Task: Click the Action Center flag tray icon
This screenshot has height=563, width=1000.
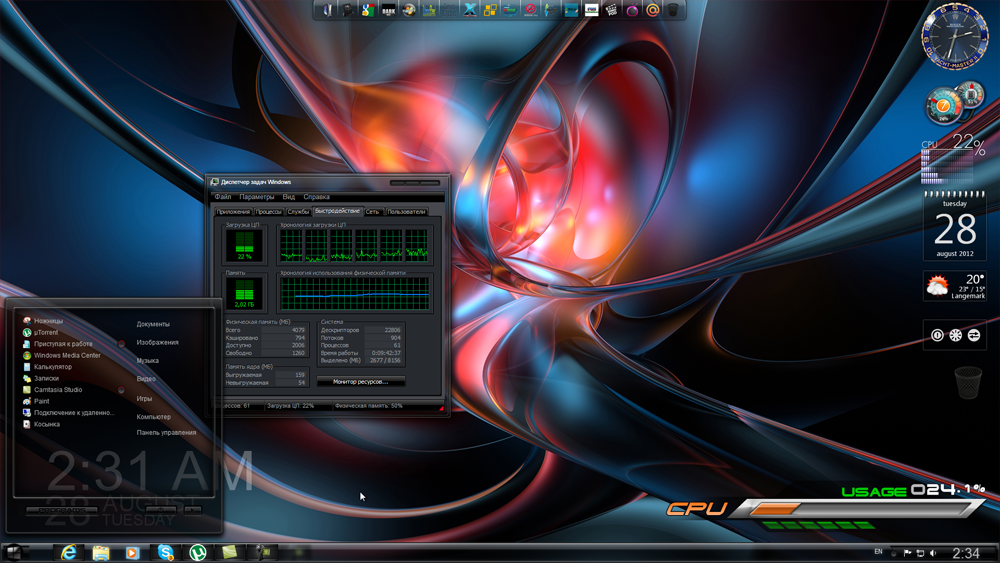Action: tap(907, 553)
